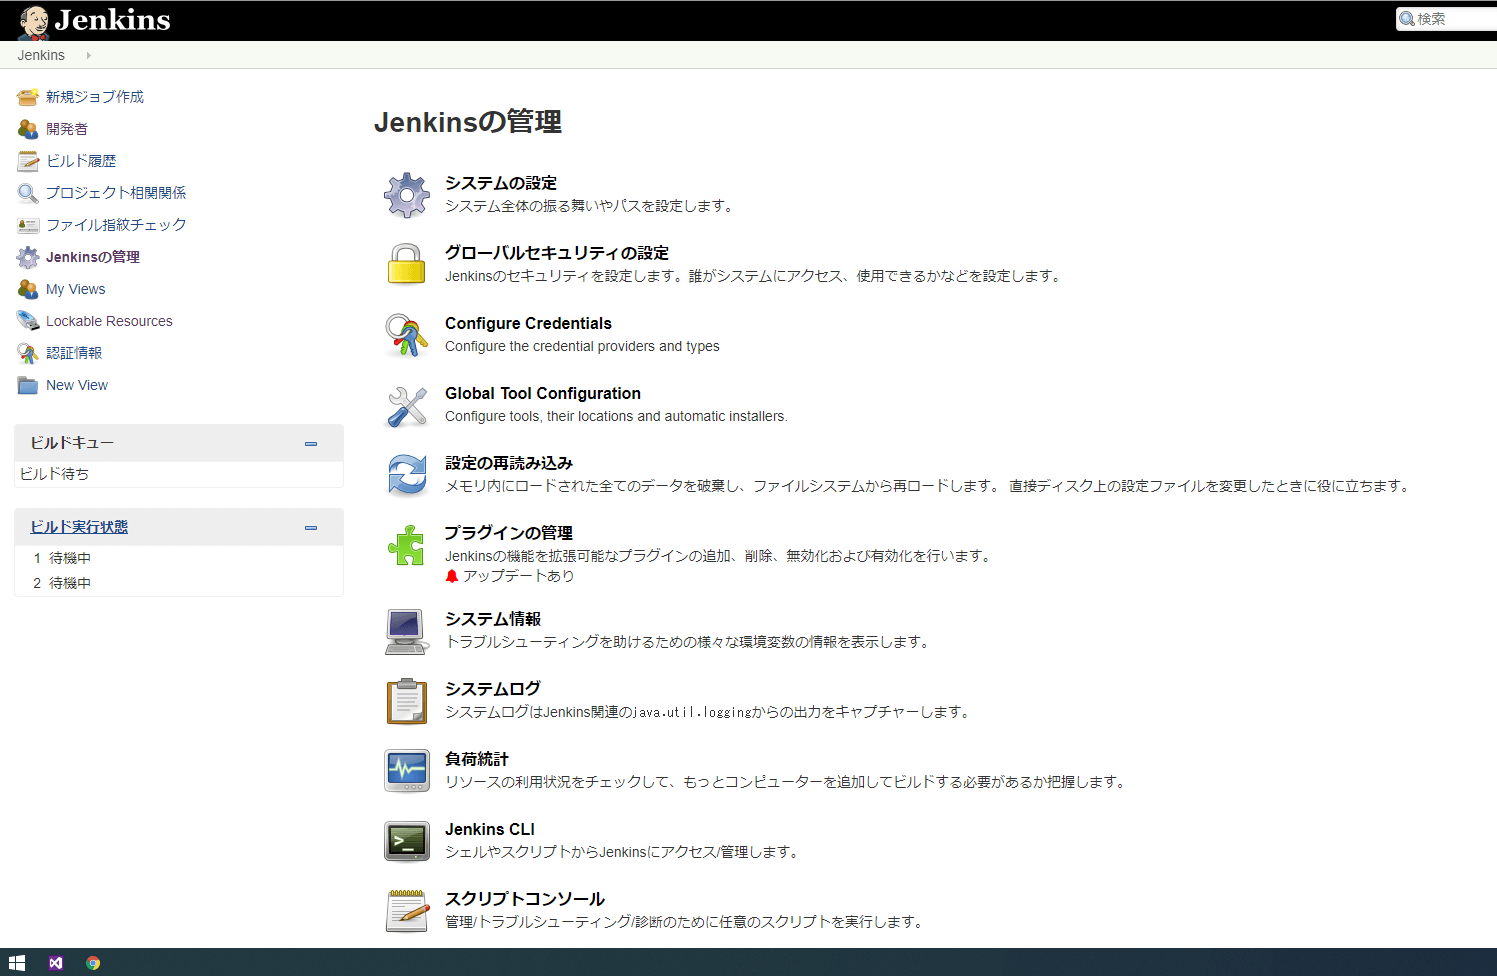Click the ビルド履歴 notepad icon
This screenshot has width=1497, height=976.
[x=28, y=161]
